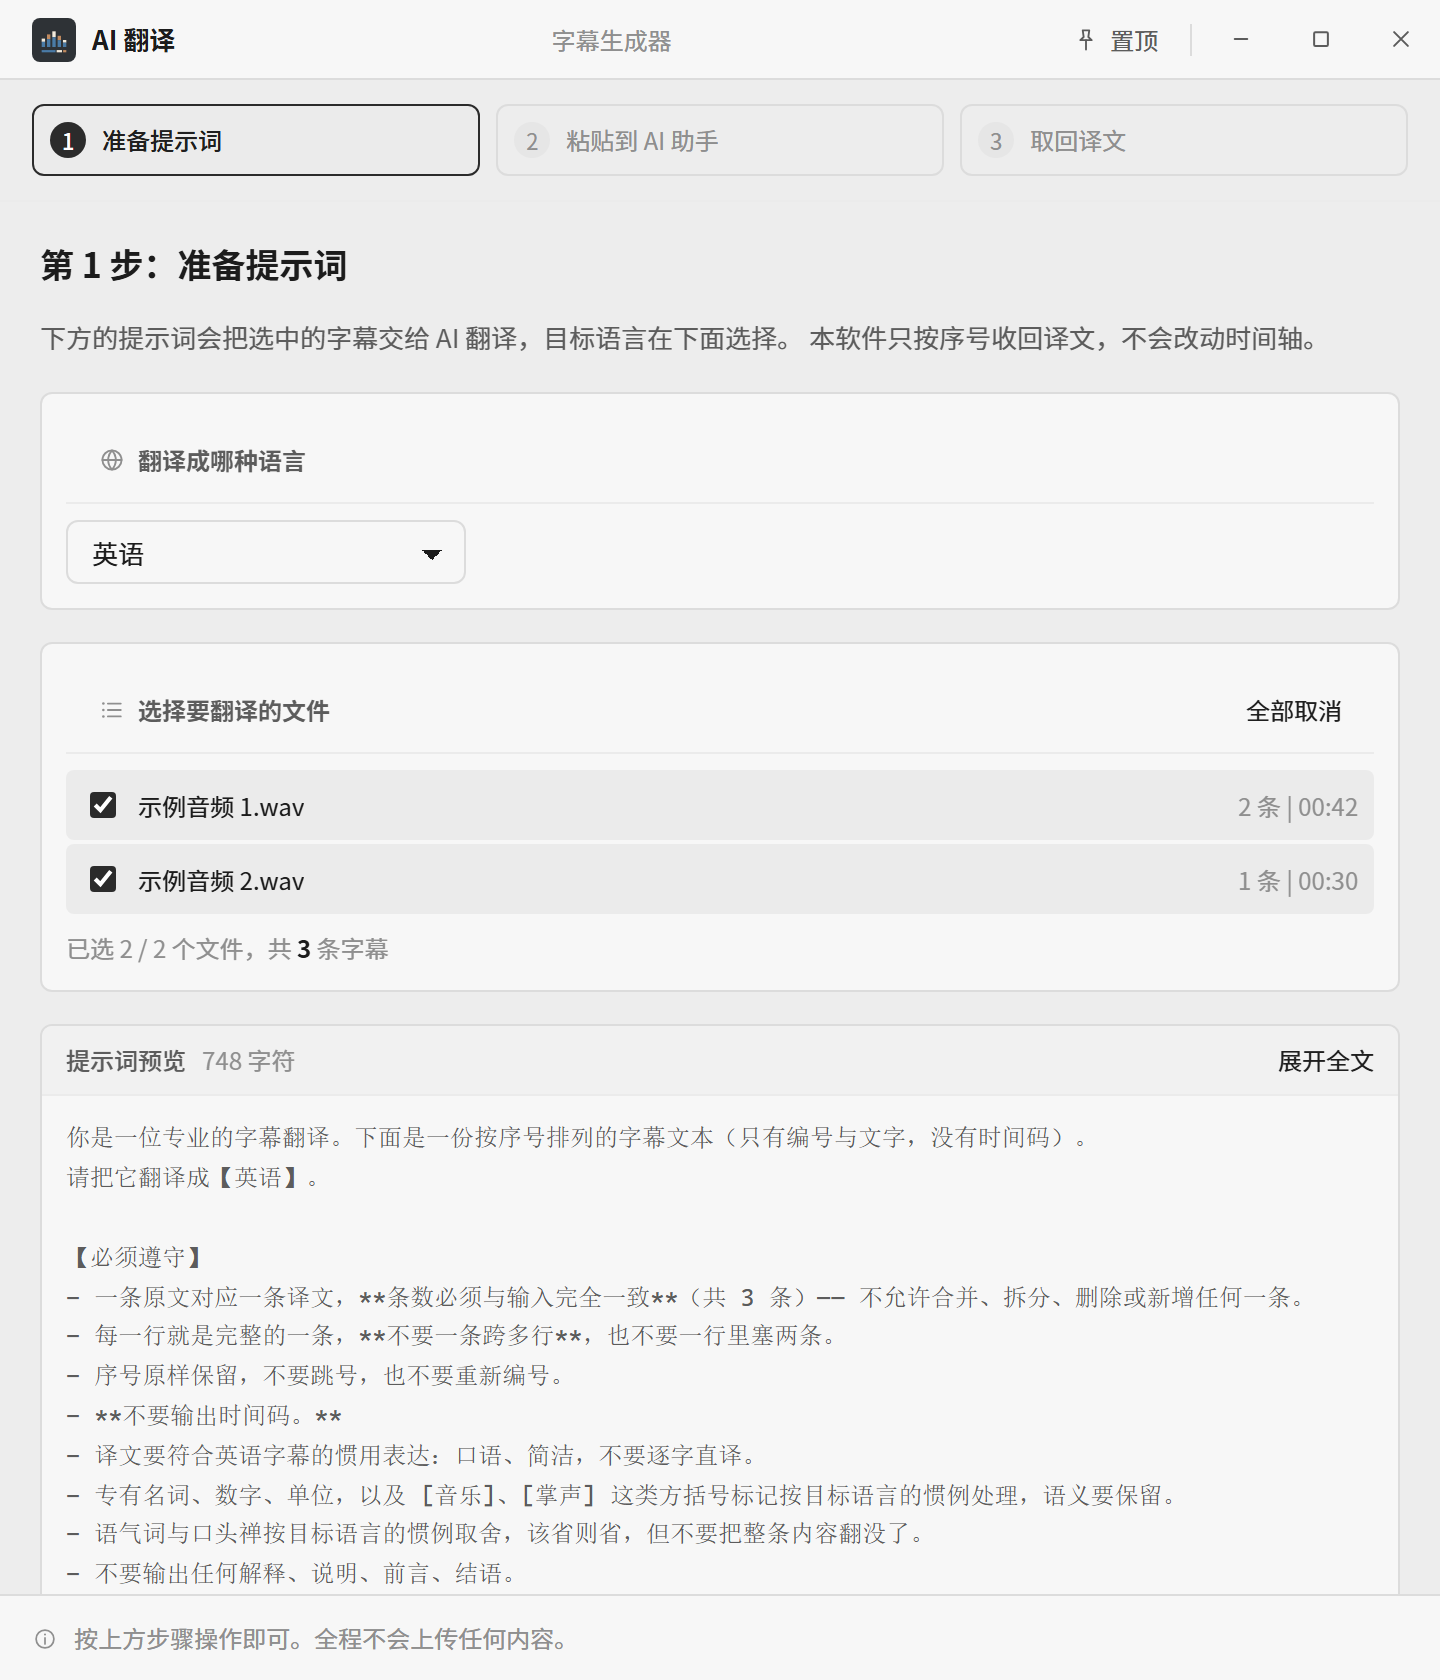Click the 请把它翻译成【英语】 prompt line
The height and width of the screenshot is (1680, 1440).
[193, 1178]
